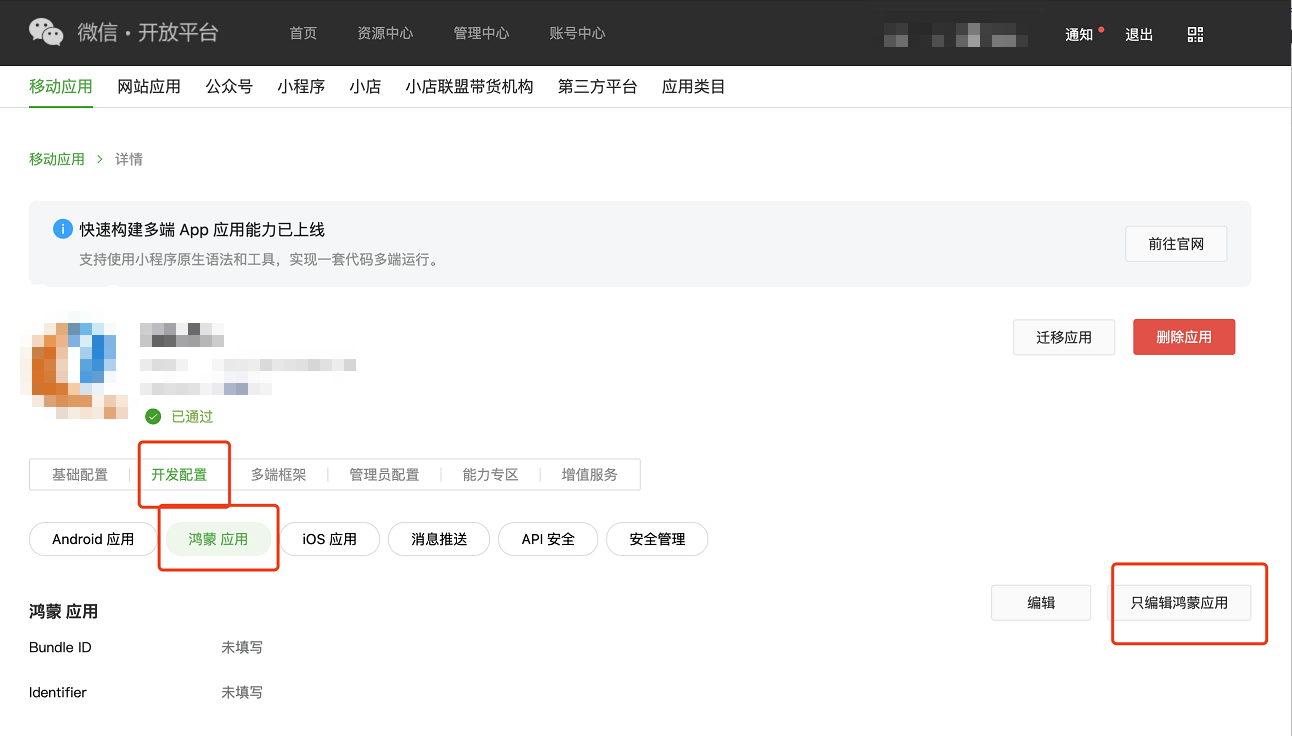Click the 详情 breadcrumb text
The height and width of the screenshot is (736, 1292).
click(x=129, y=159)
